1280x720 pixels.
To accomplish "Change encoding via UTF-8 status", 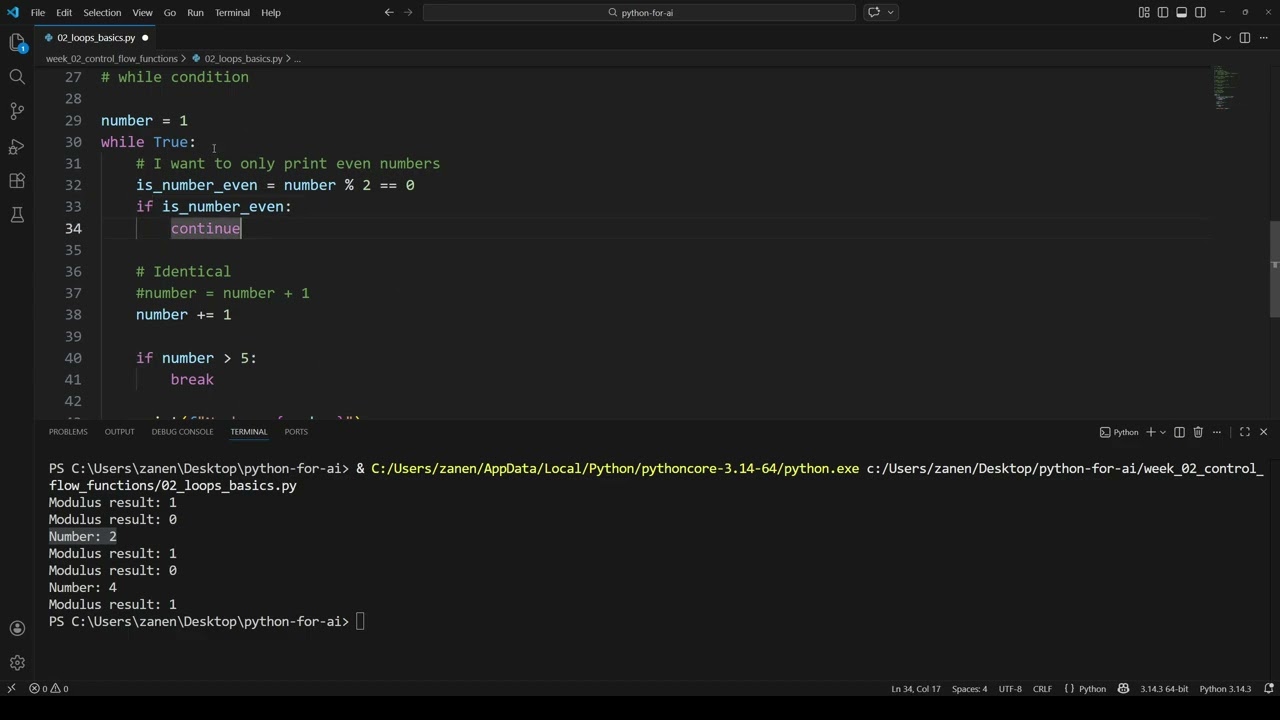I will pos(1010,689).
